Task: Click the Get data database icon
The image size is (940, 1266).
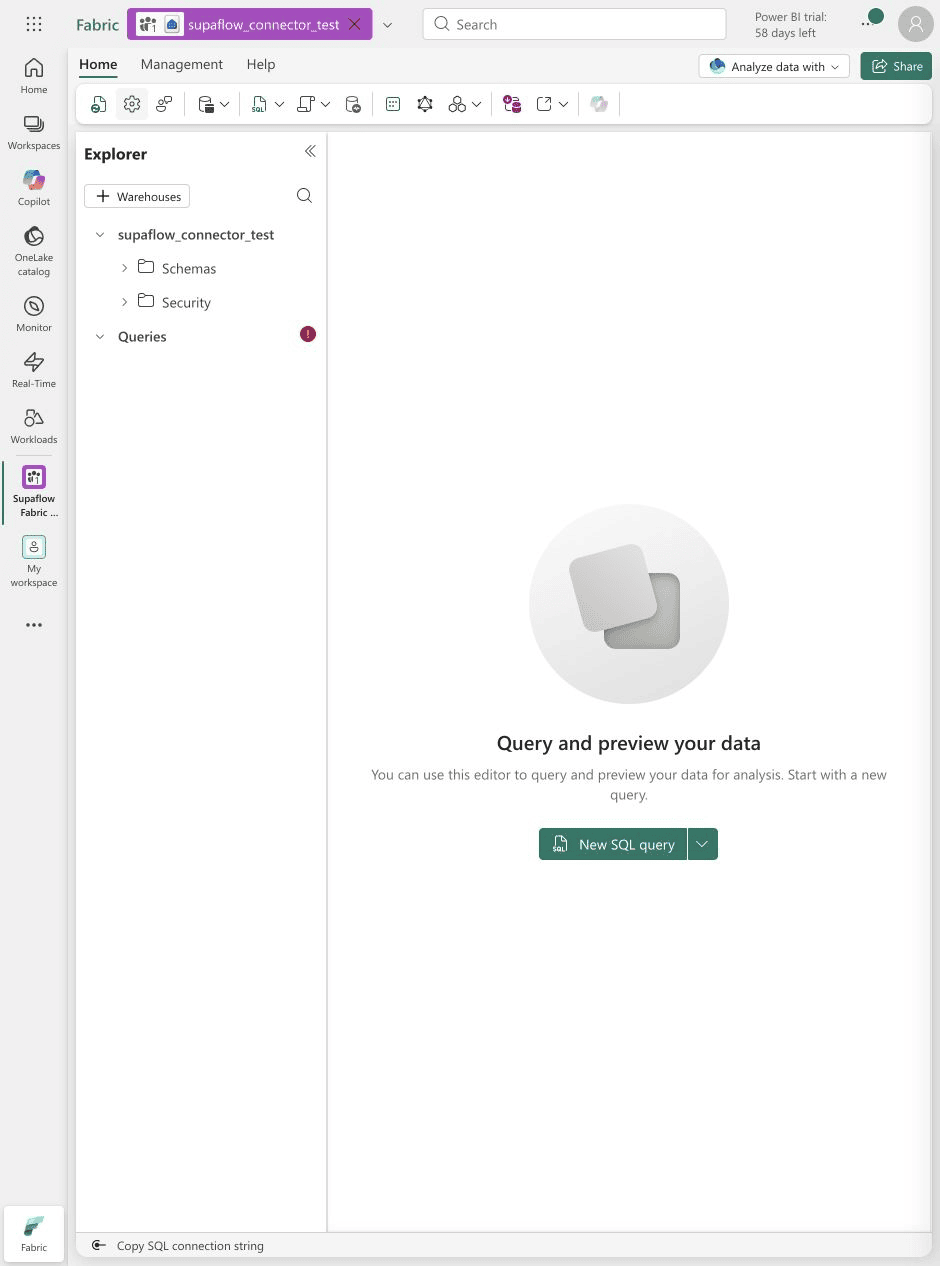Action: [206, 104]
